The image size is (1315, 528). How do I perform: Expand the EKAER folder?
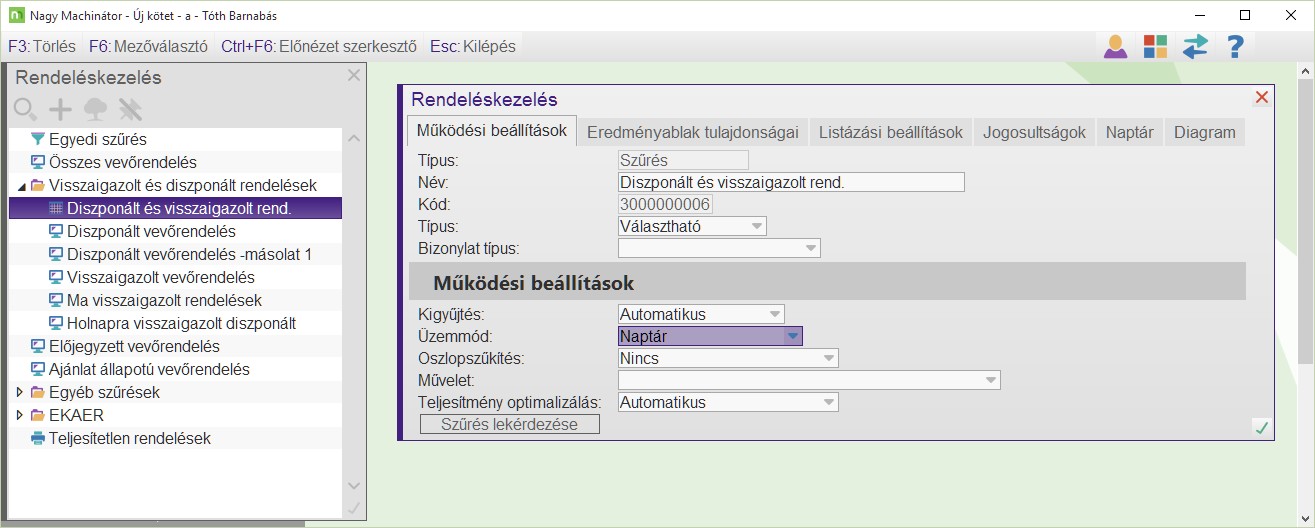(x=22, y=416)
